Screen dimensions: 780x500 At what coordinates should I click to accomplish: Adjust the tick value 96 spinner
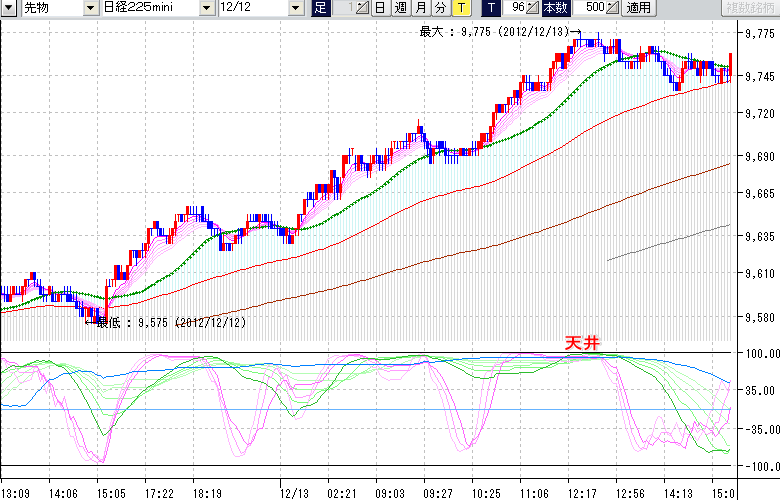[x=533, y=8]
